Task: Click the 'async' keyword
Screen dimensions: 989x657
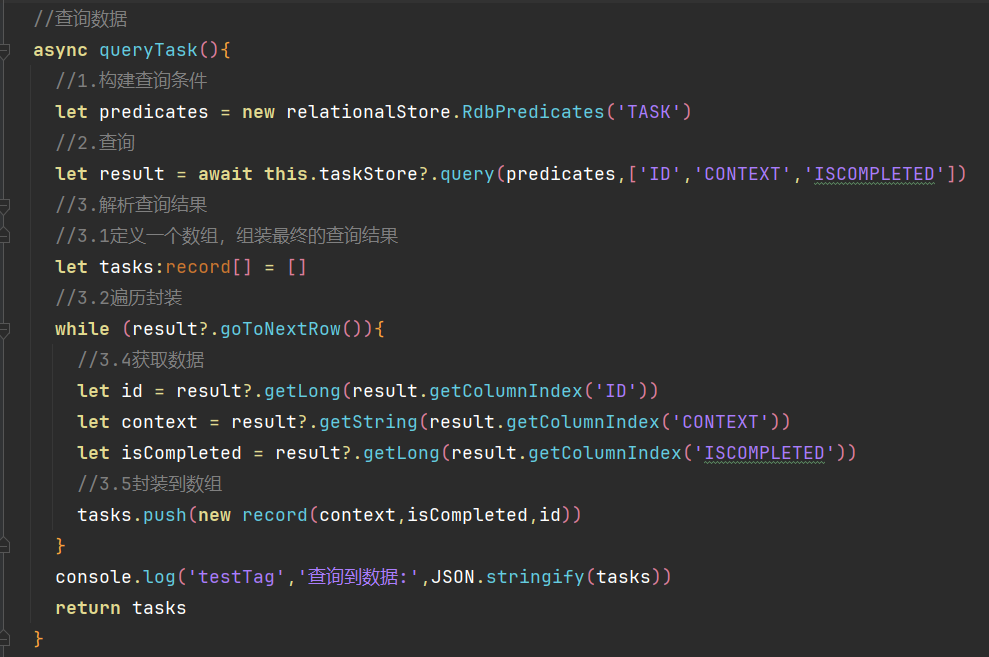Action: pos(60,50)
